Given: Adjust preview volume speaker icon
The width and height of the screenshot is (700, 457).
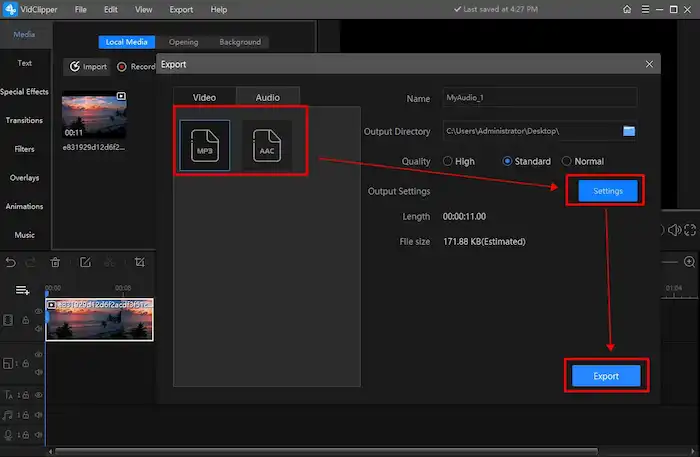Looking at the screenshot, I should tap(674, 230).
